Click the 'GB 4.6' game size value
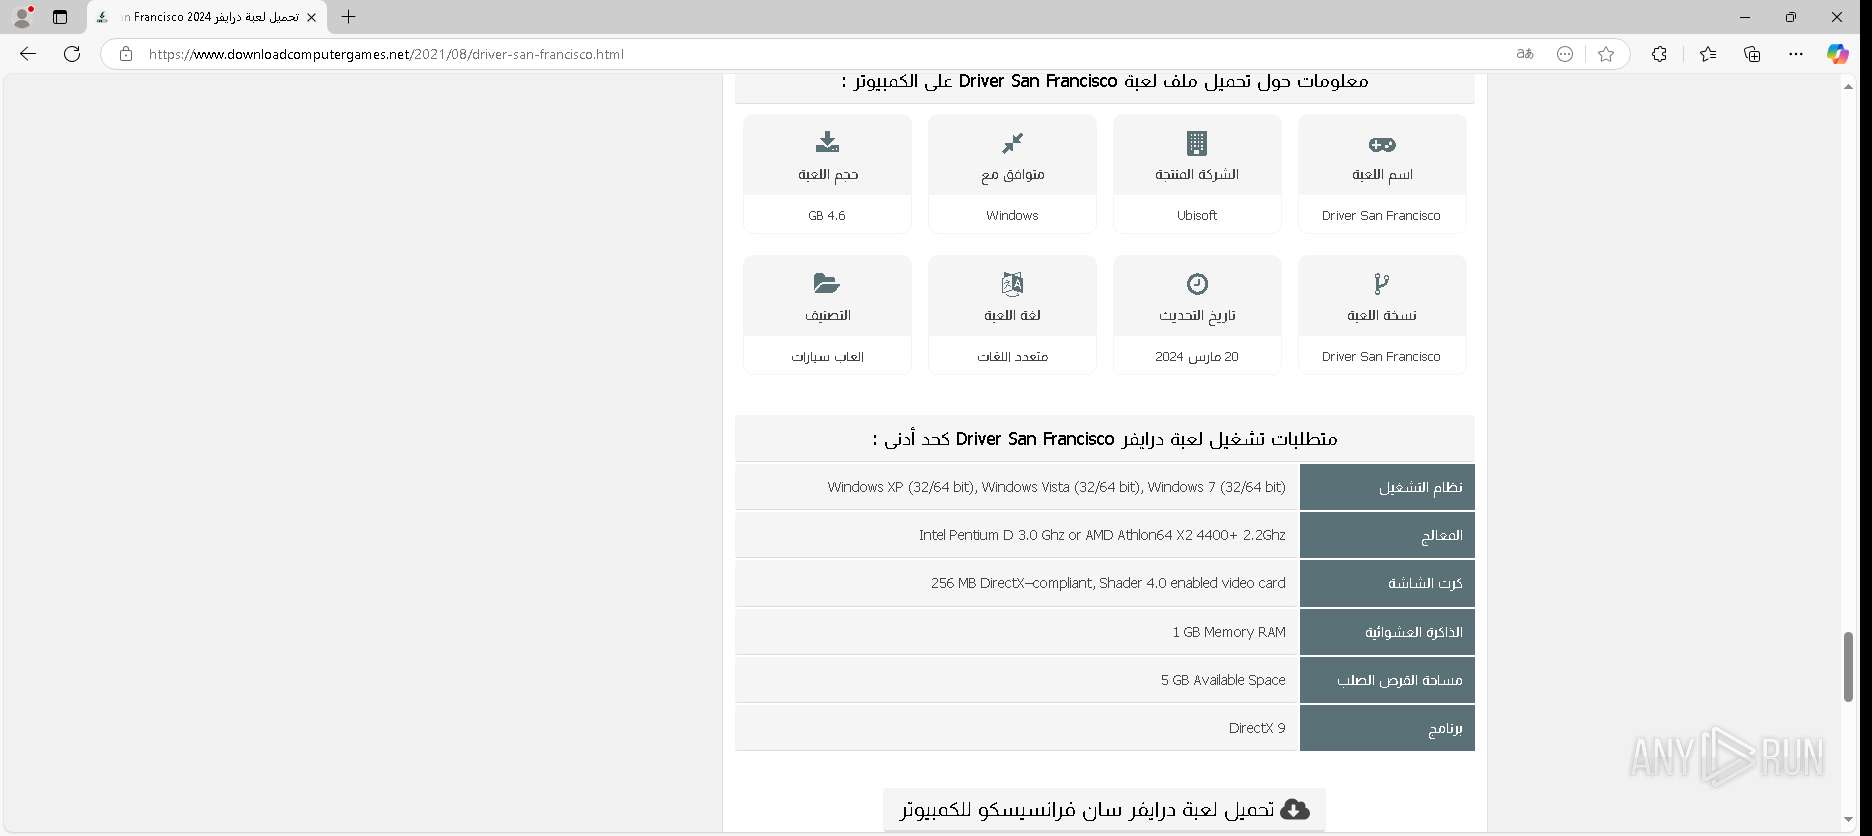 827,215
